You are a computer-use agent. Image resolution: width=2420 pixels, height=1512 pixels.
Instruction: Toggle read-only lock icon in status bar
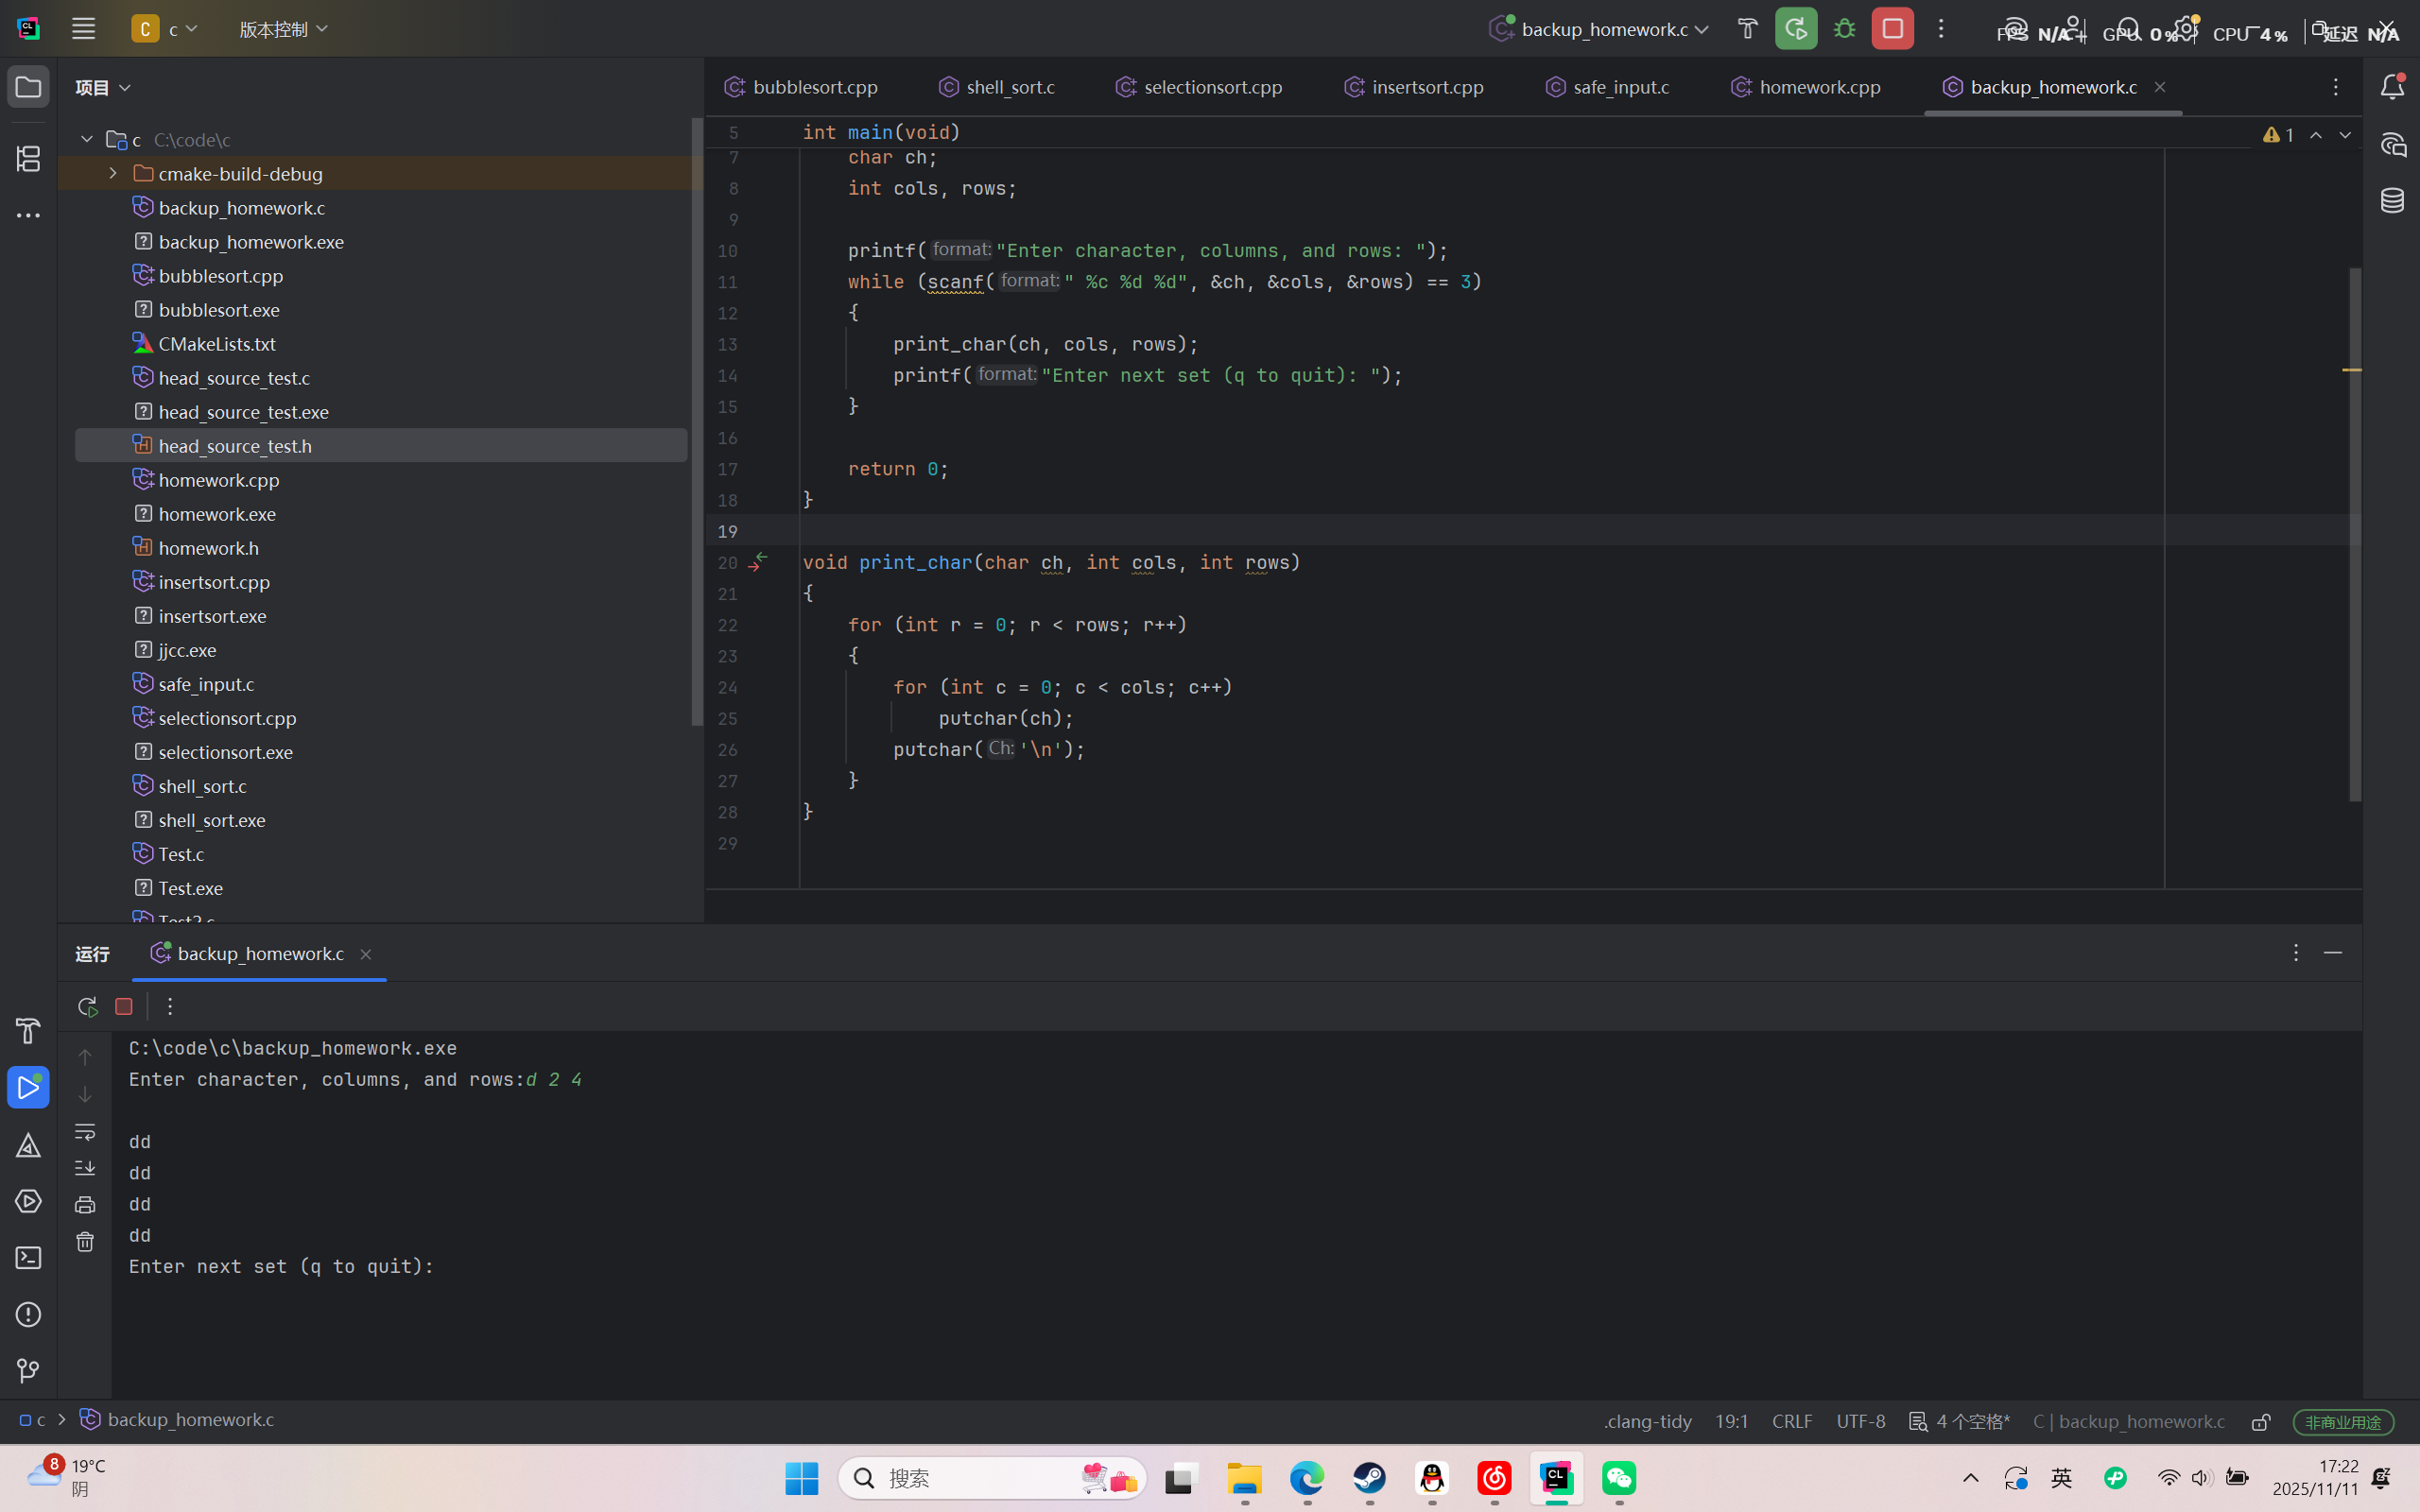pos(2260,1422)
